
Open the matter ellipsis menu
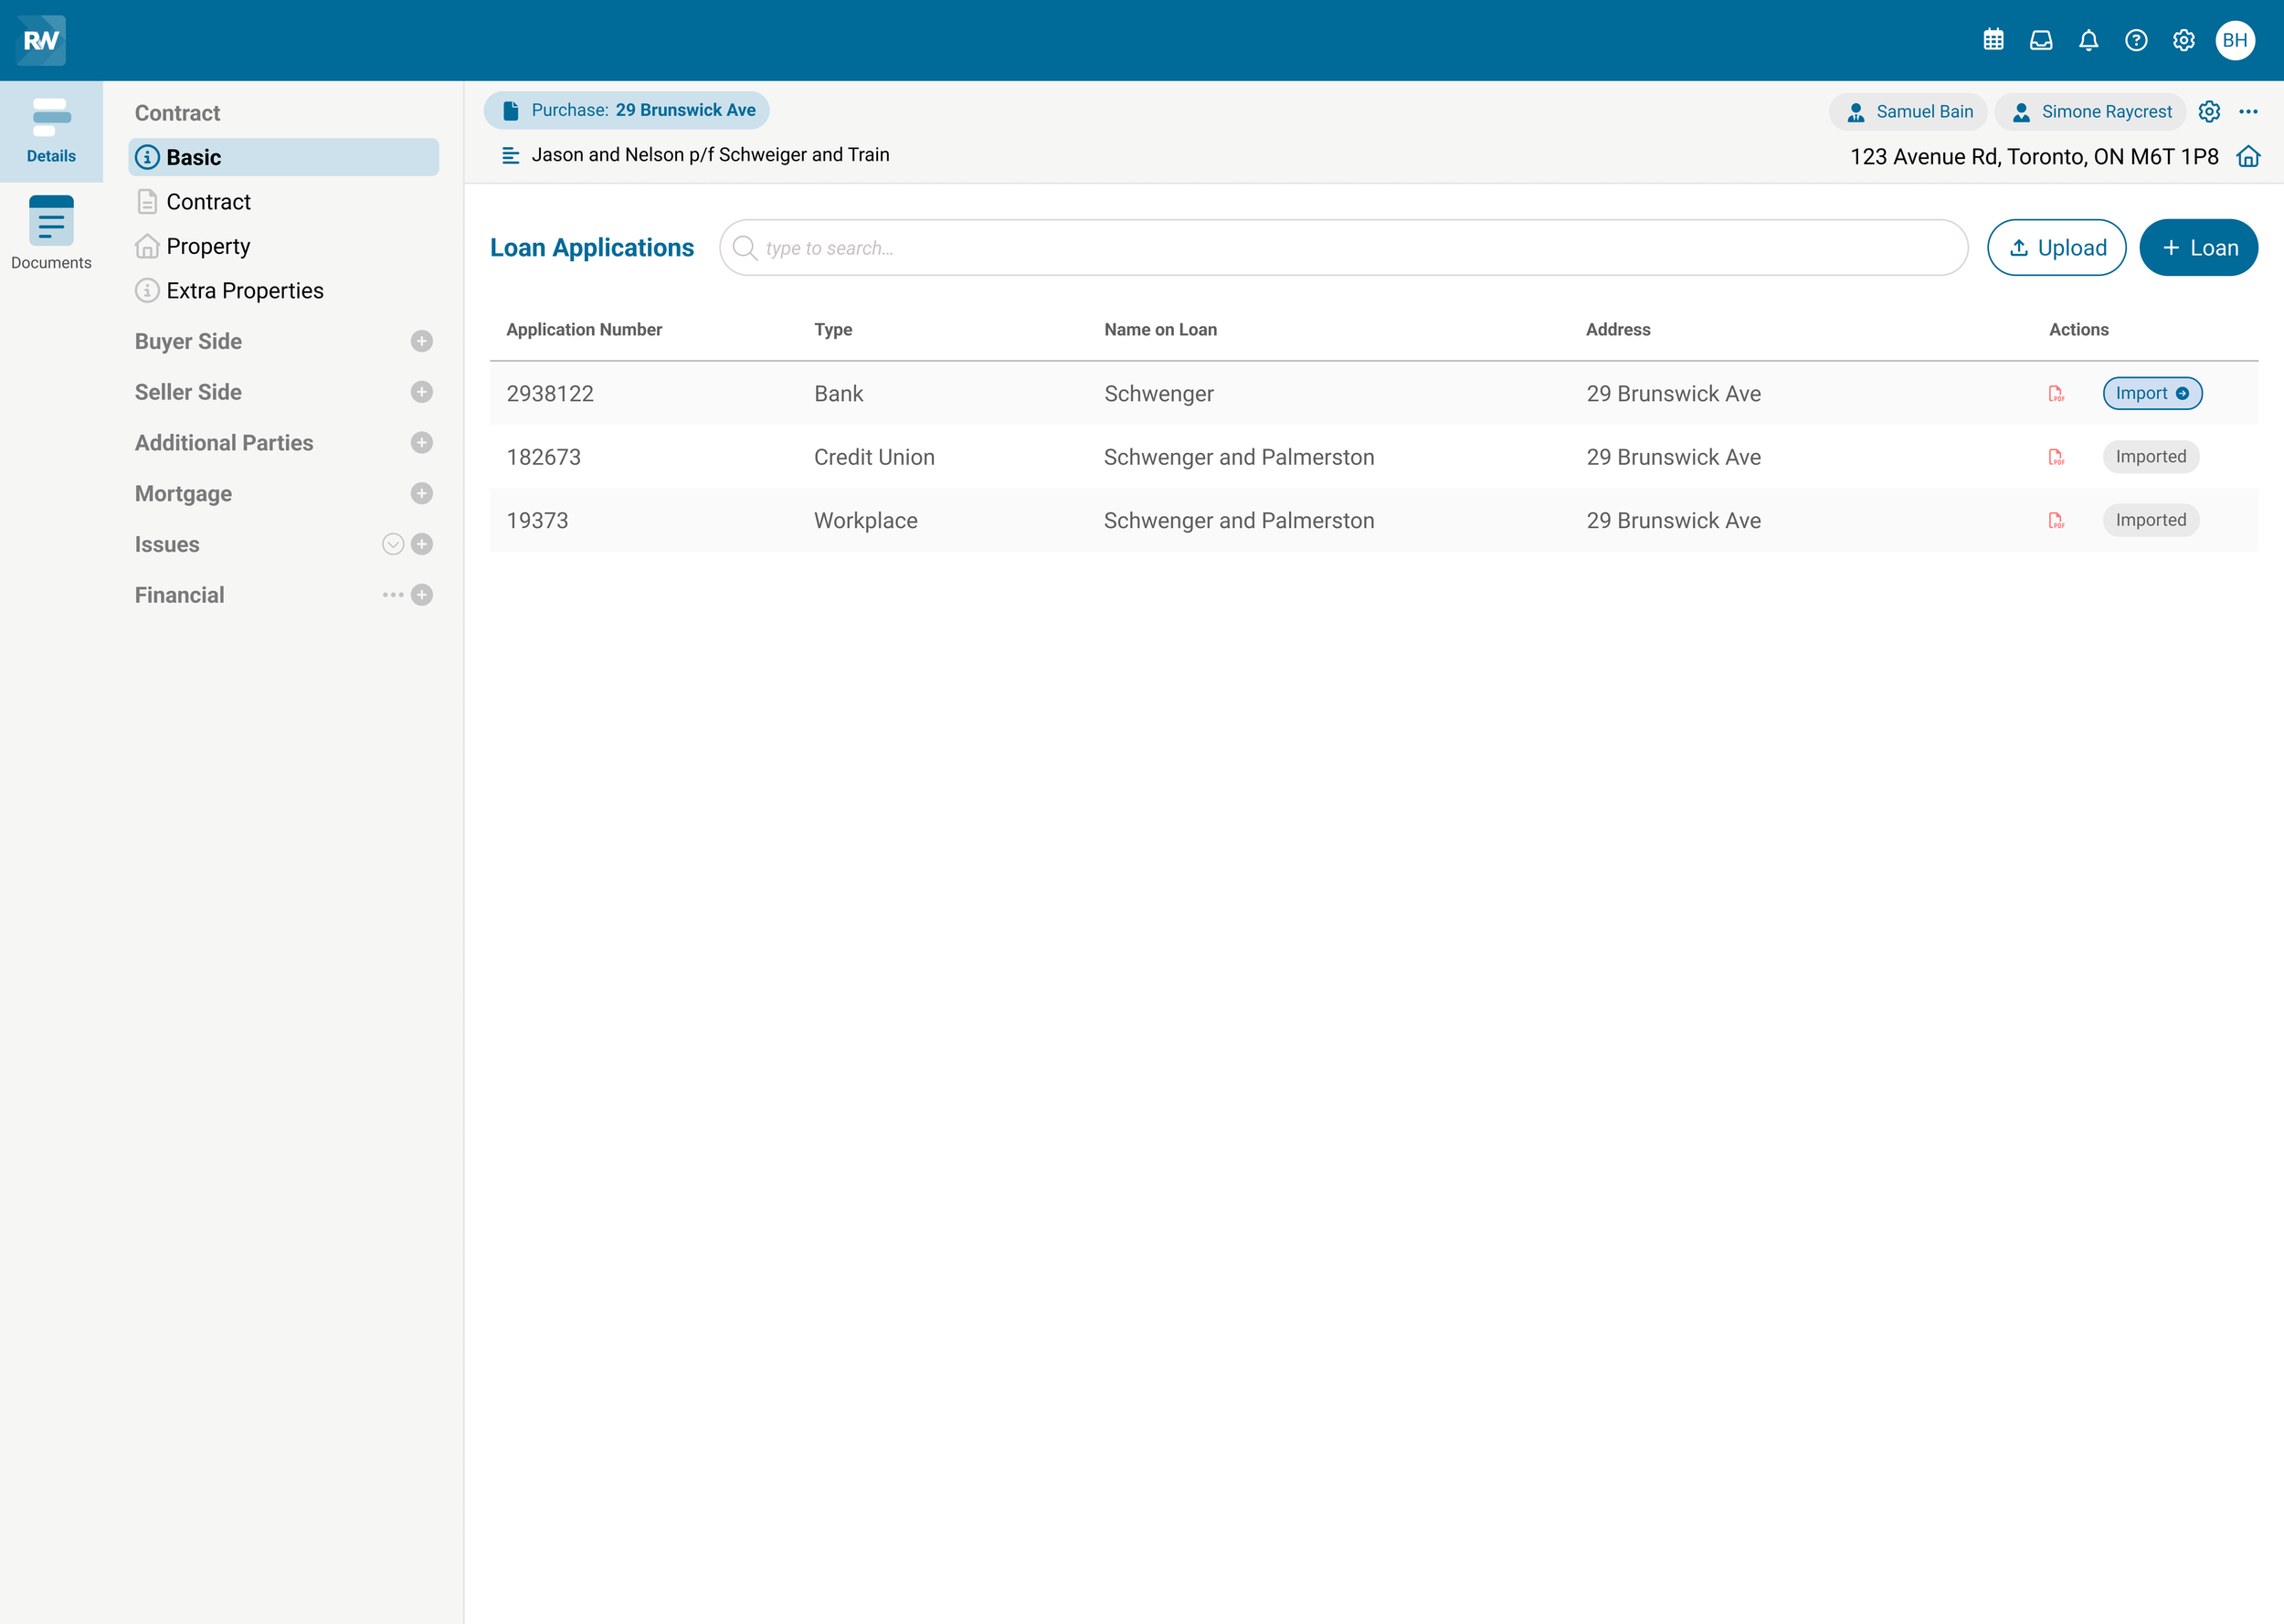[x=2248, y=112]
